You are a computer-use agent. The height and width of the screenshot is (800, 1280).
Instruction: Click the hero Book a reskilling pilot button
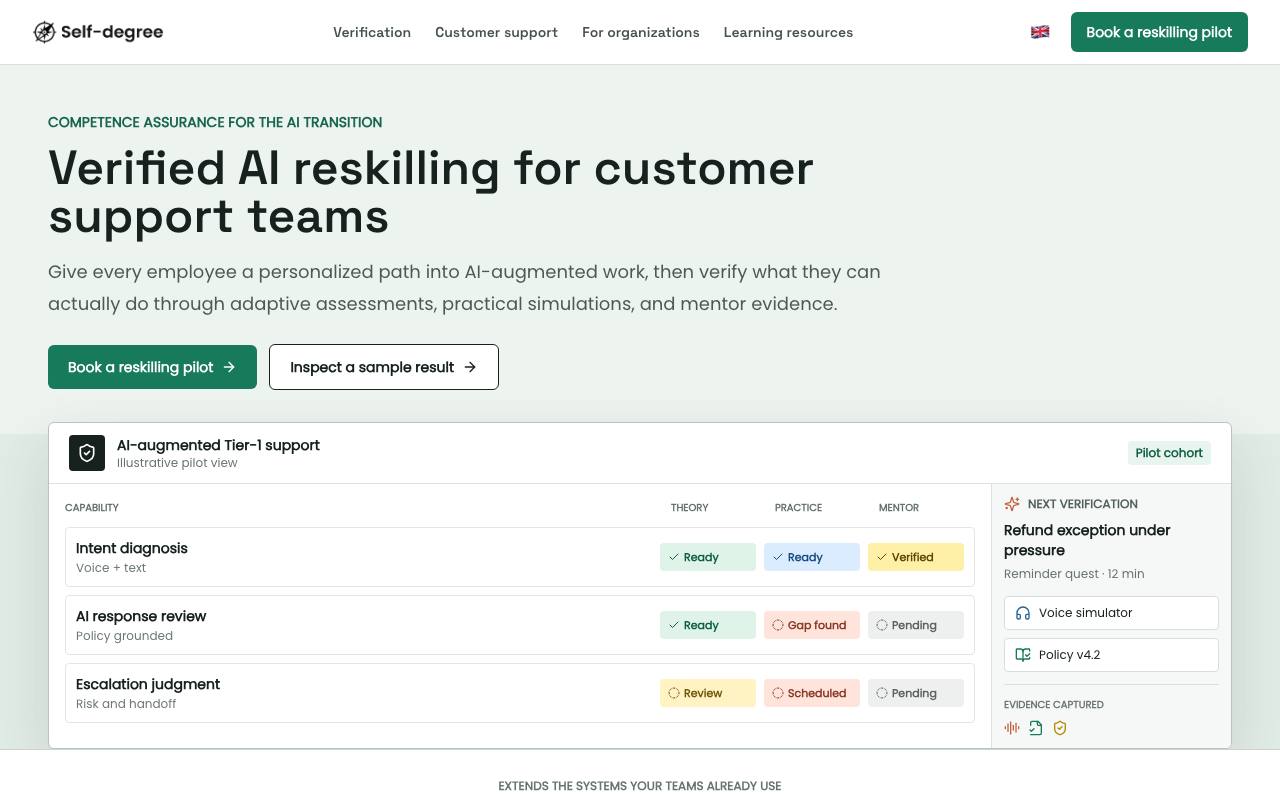pyautogui.click(x=152, y=367)
